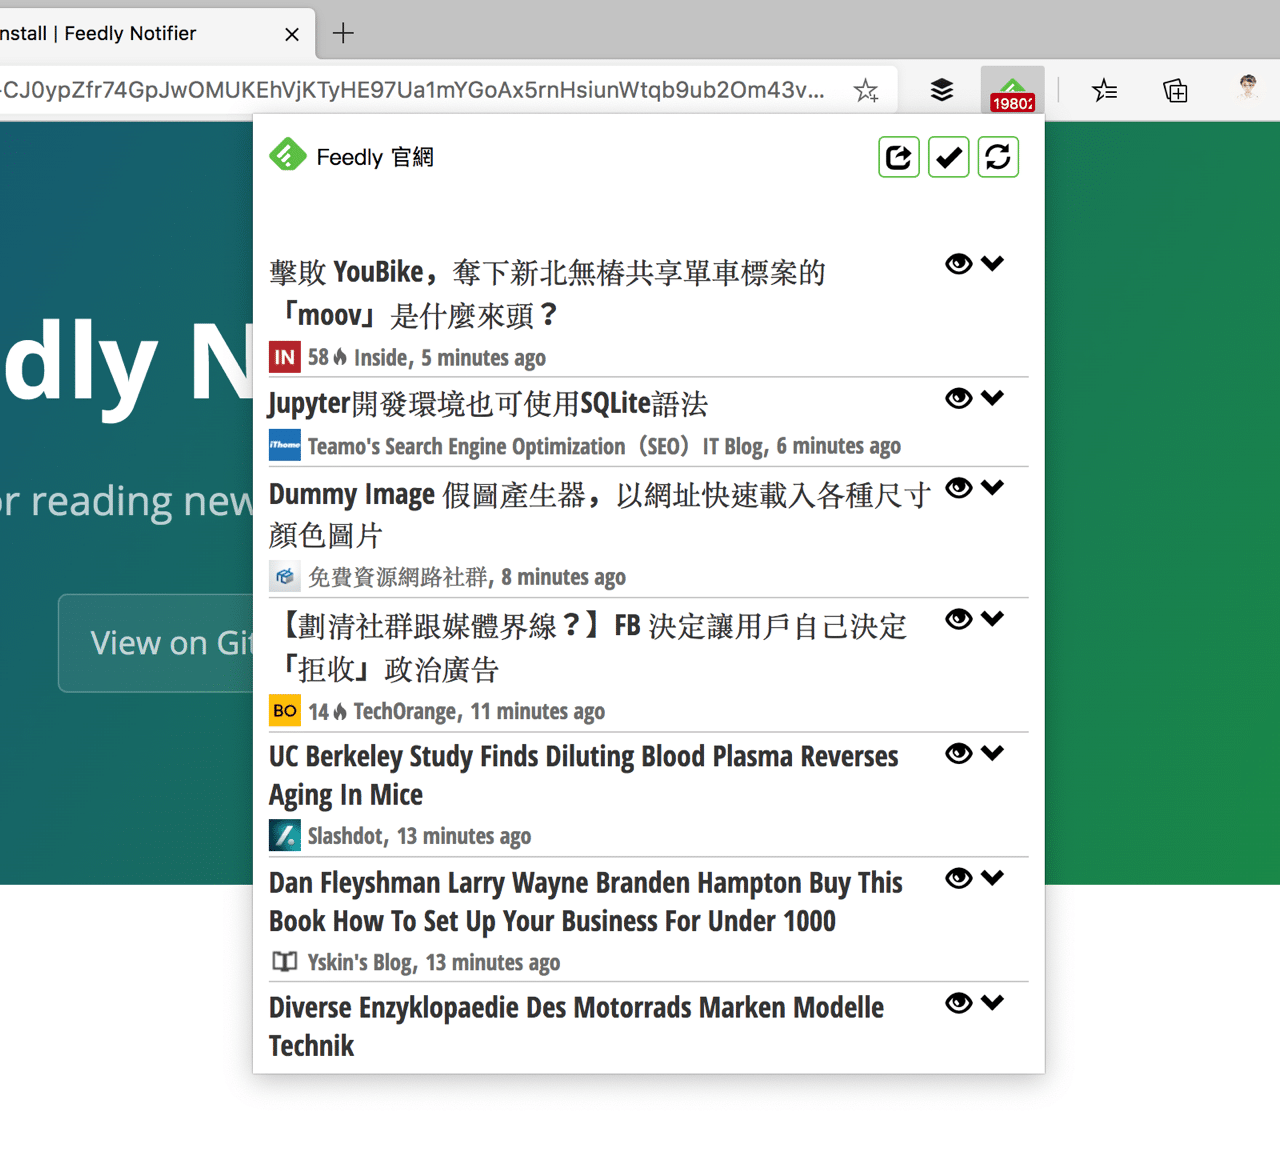Viewport: 1280px width, 1152px height.
Task: Click 'TechOrange, 11 minutes ago' source text
Action: click(479, 711)
